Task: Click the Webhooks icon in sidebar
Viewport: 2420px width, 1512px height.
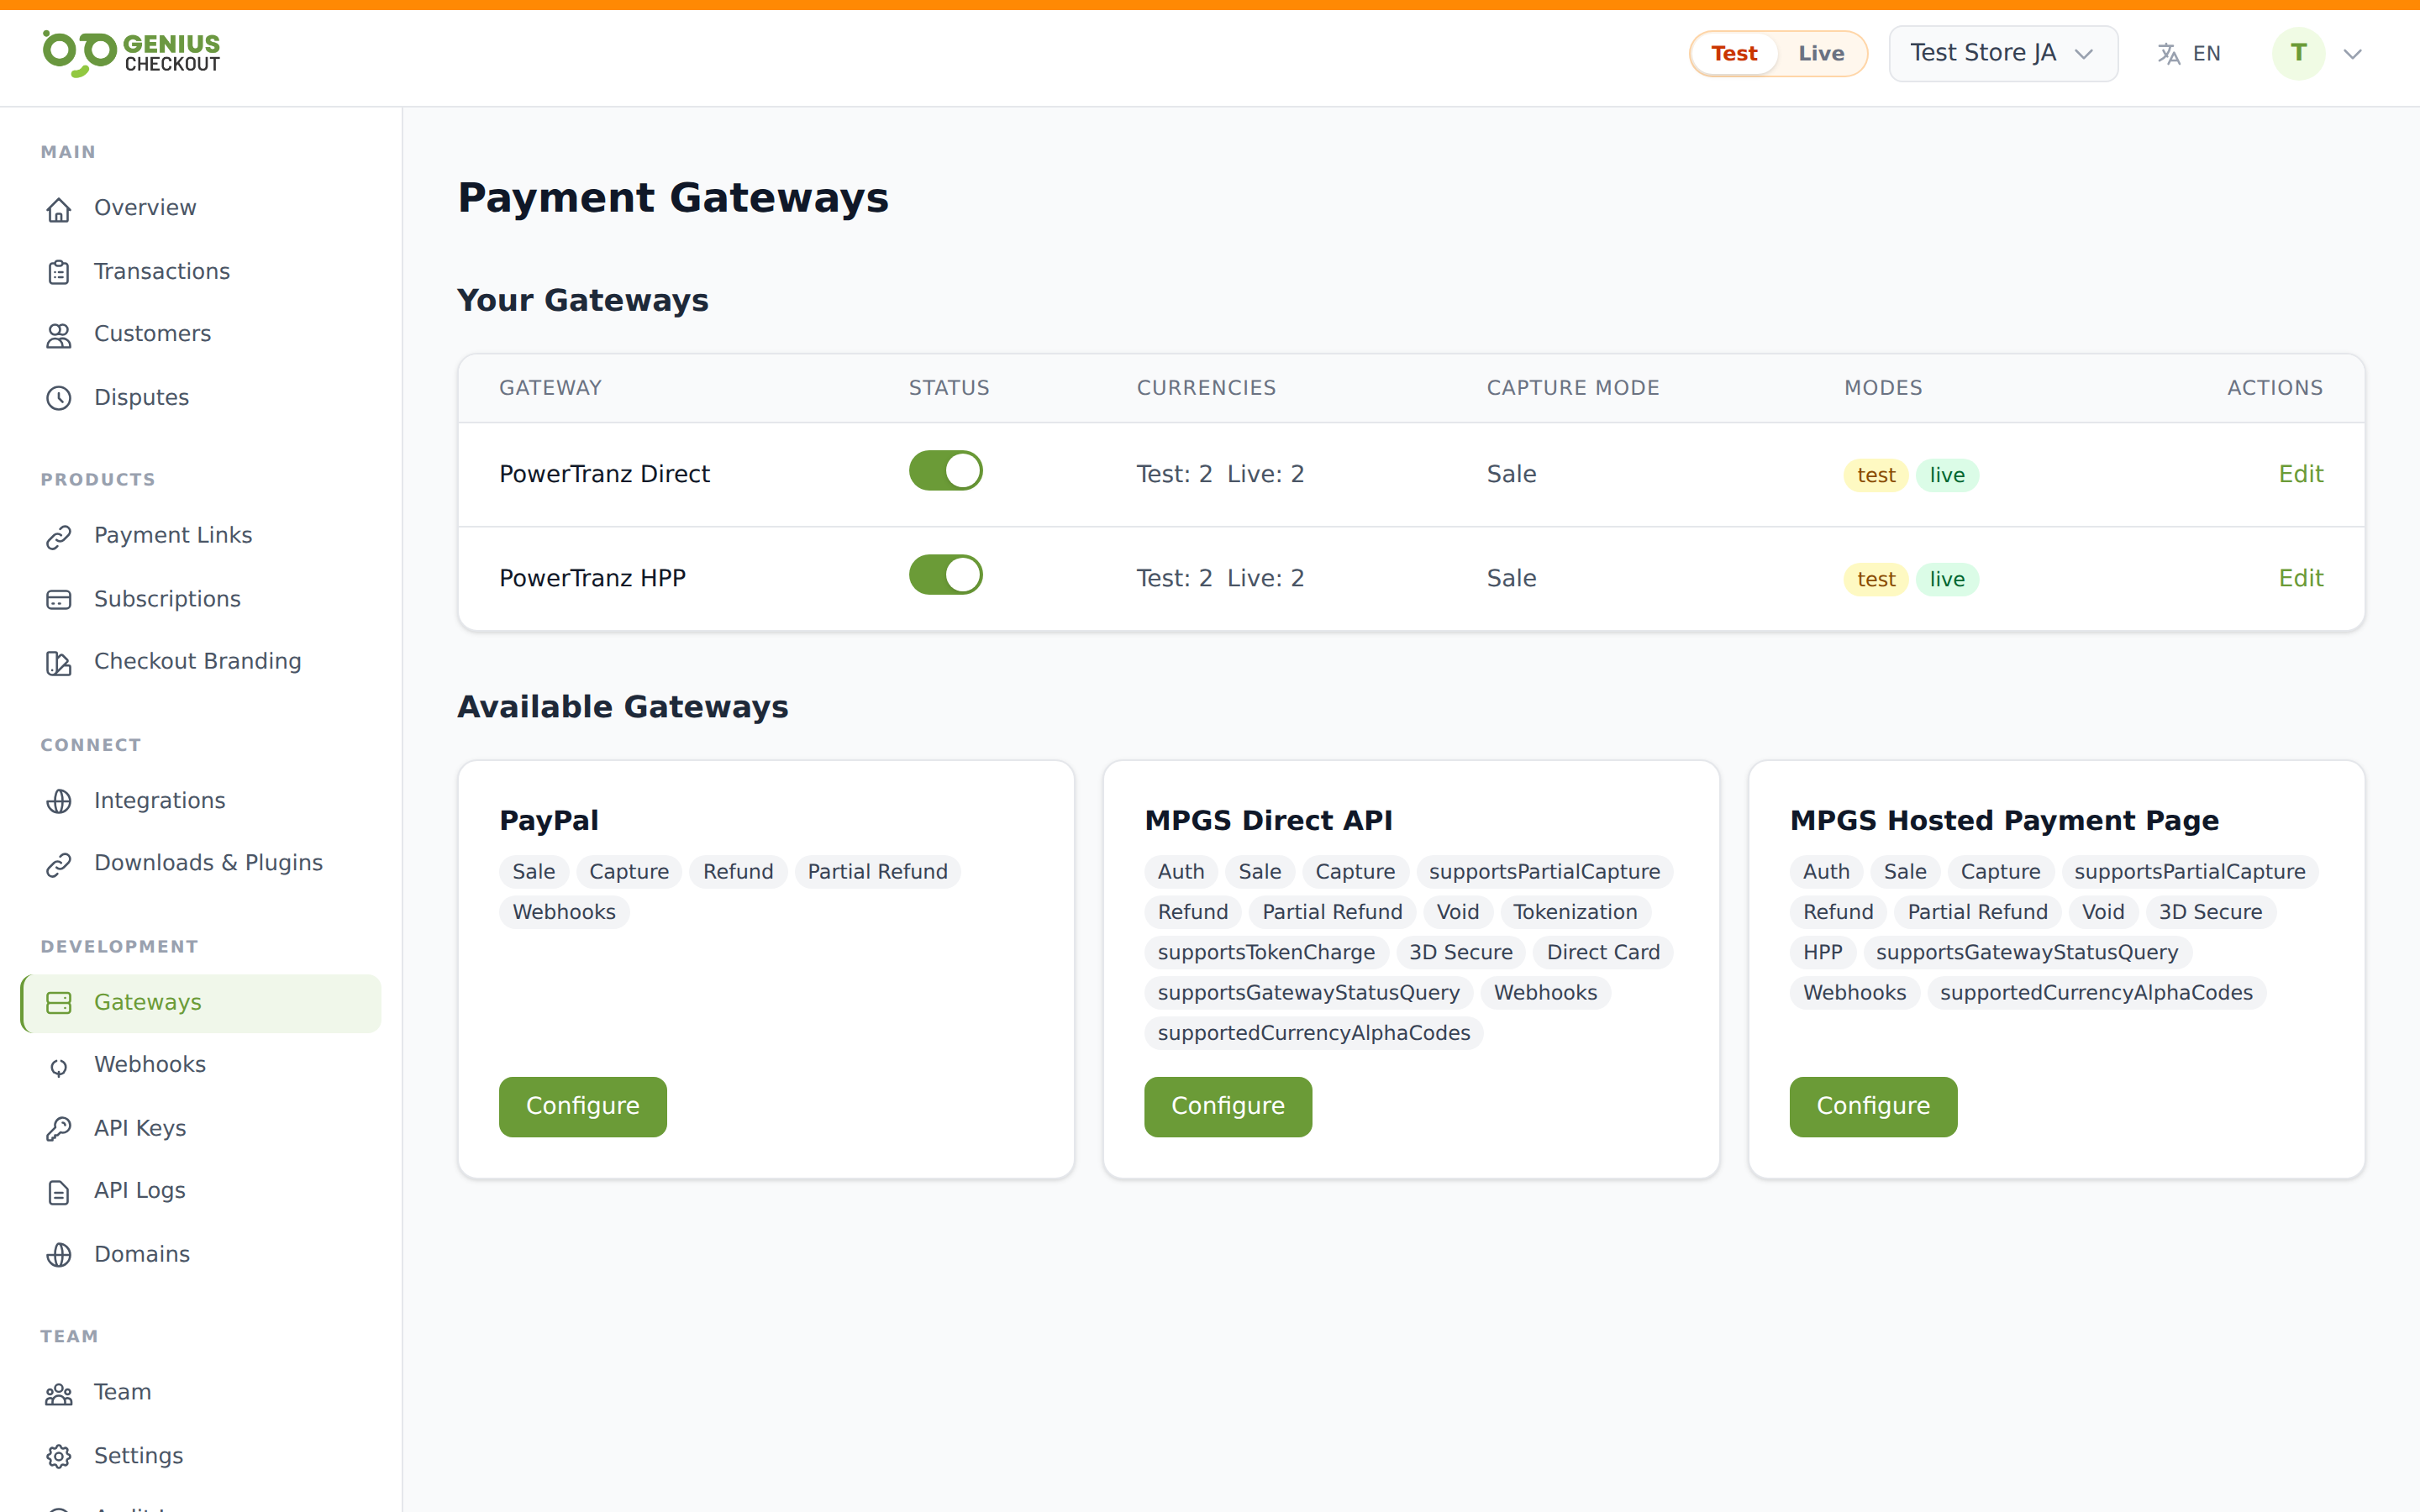Action: coord(59,1066)
